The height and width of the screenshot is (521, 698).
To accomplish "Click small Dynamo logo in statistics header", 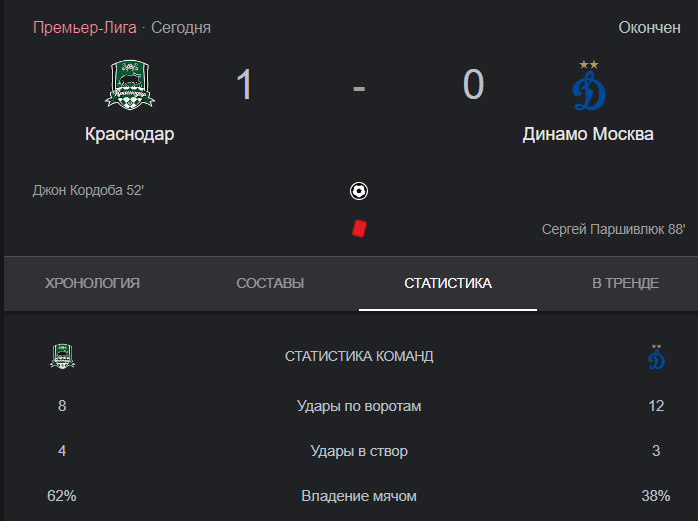I will click(656, 357).
